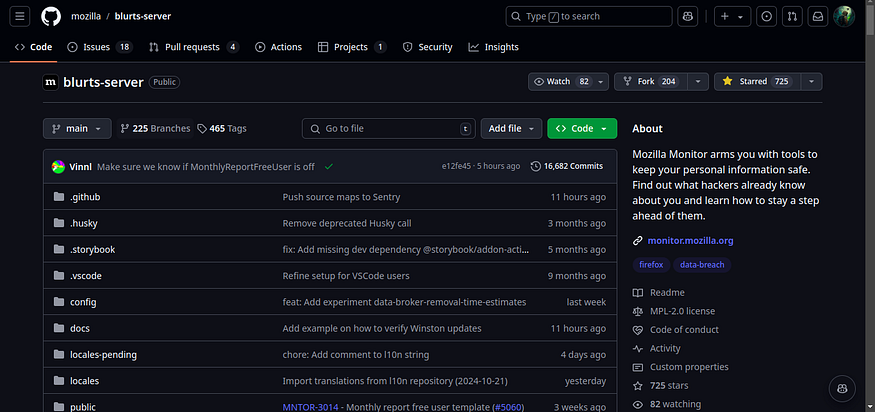Fork the repository with Fork button
The image size is (875, 412).
[651, 82]
